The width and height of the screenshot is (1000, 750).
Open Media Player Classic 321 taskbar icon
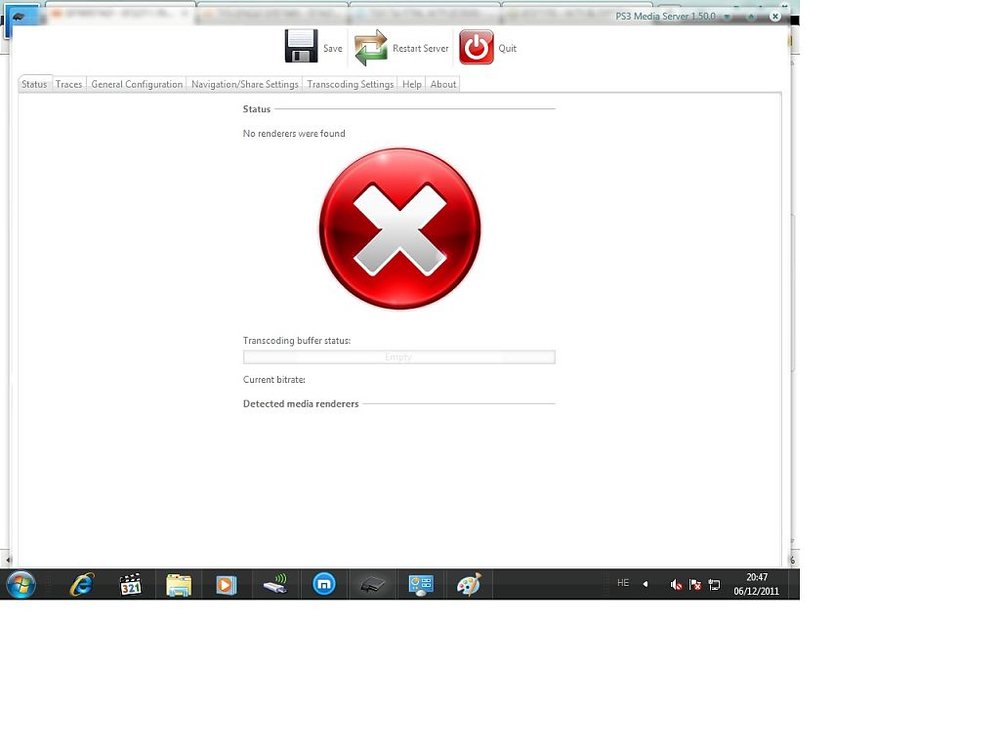coord(131,584)
